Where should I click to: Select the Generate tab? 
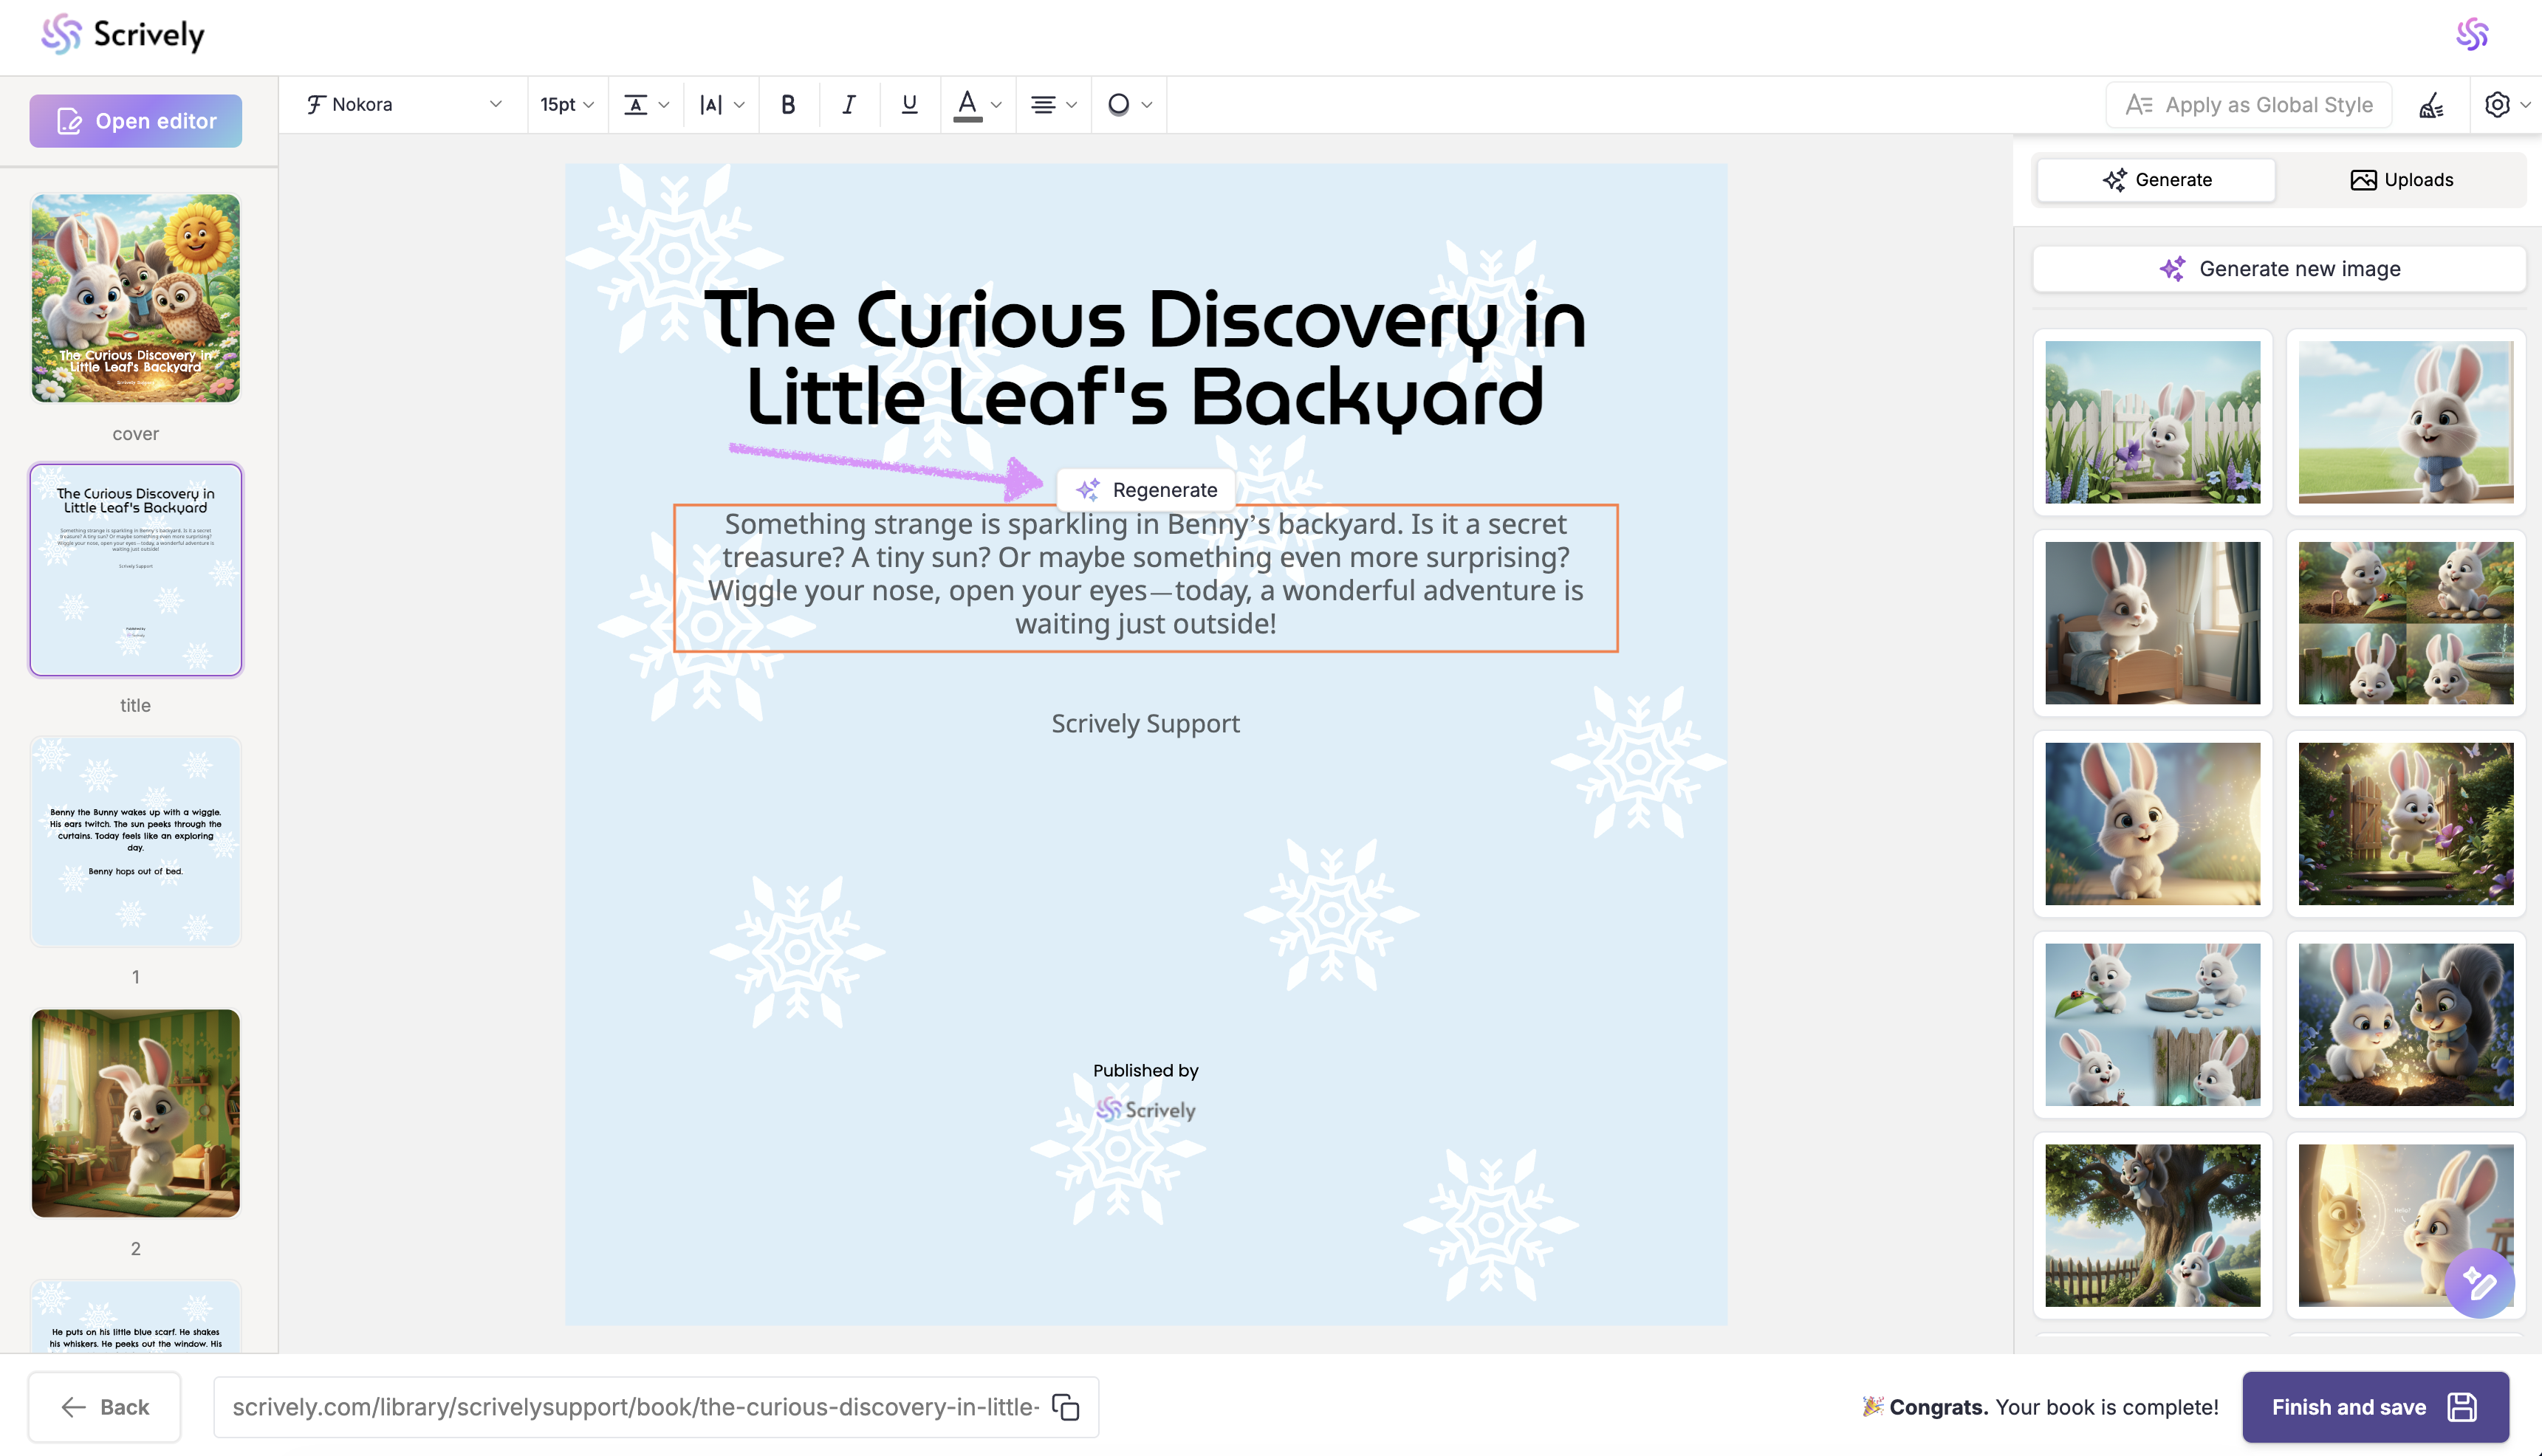pos(2156,180)
